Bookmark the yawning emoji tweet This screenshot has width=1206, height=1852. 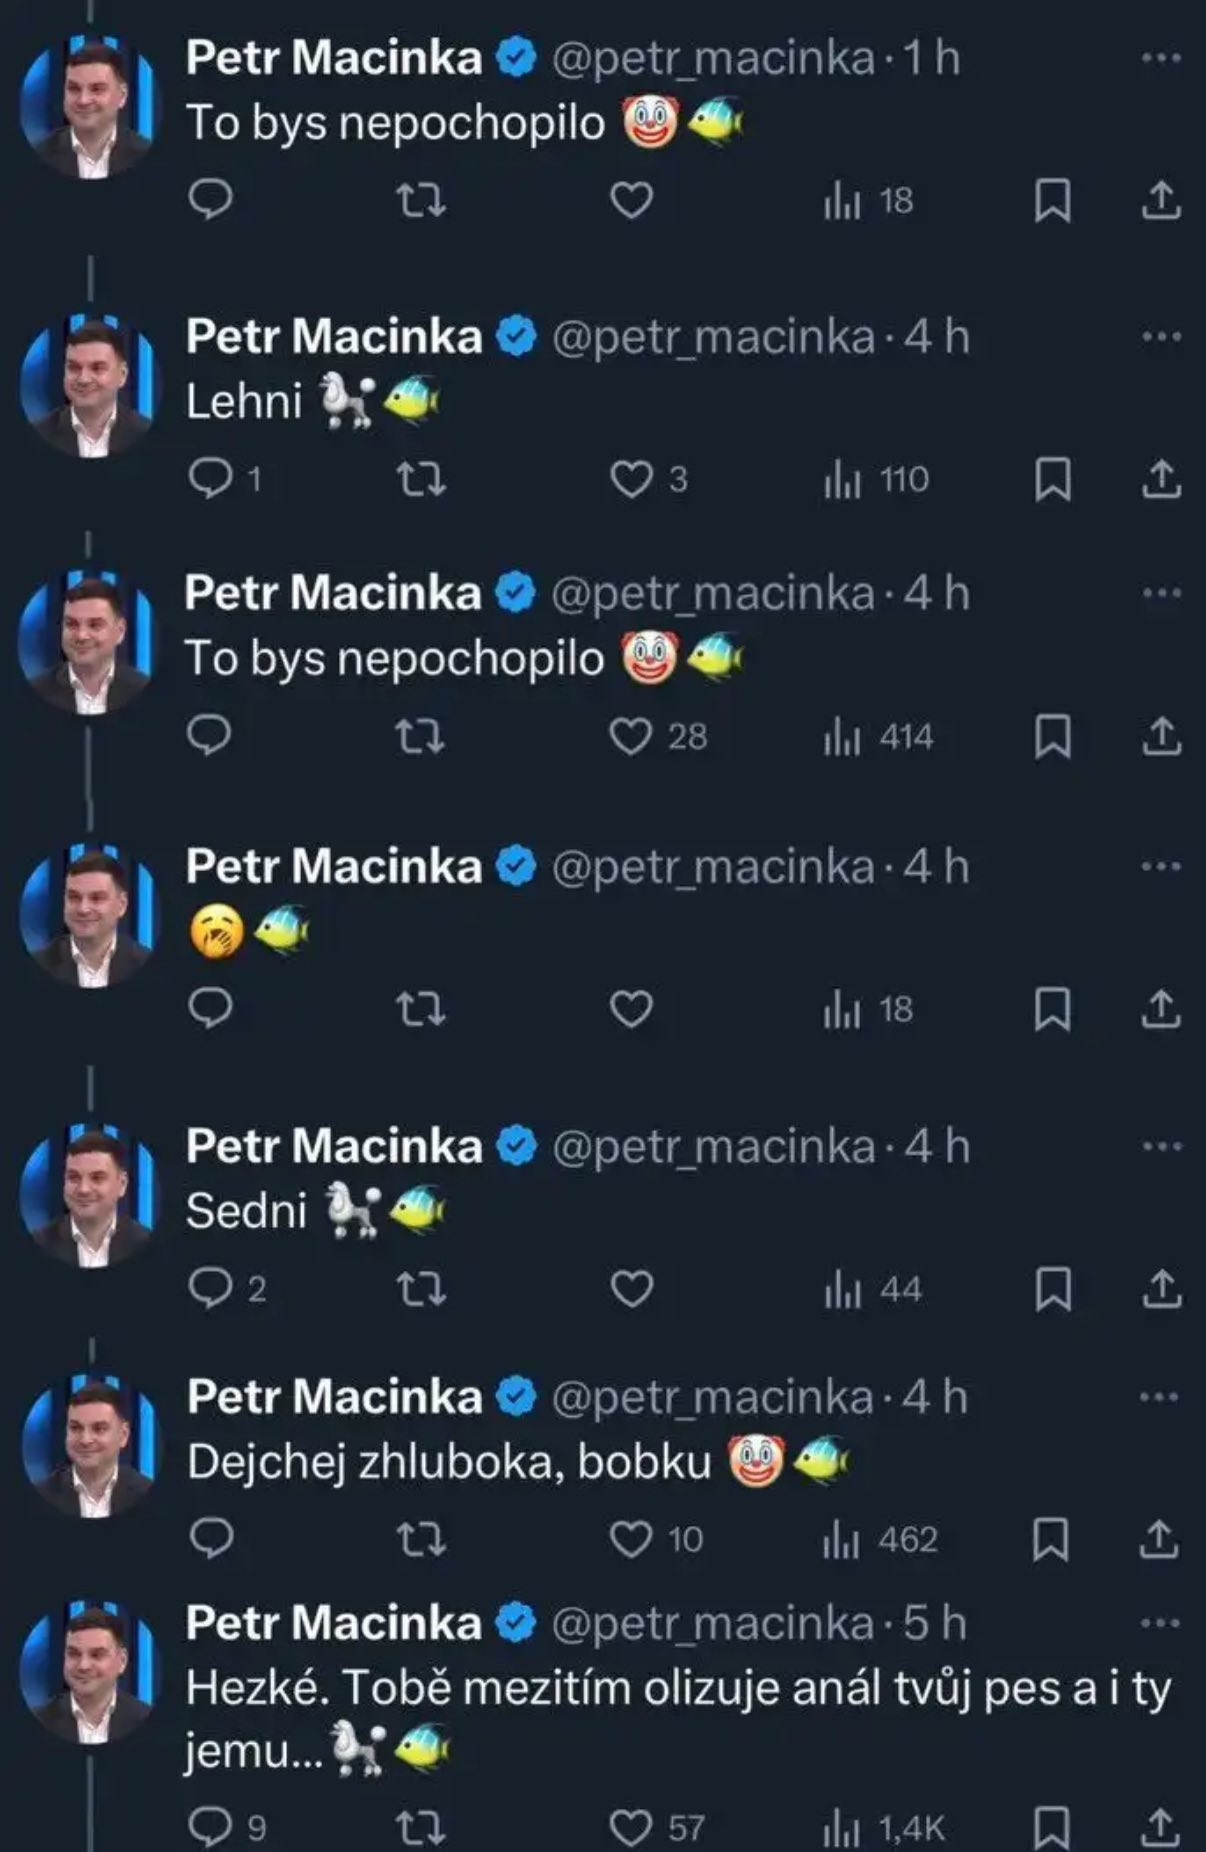(x=1051, y=1010)
